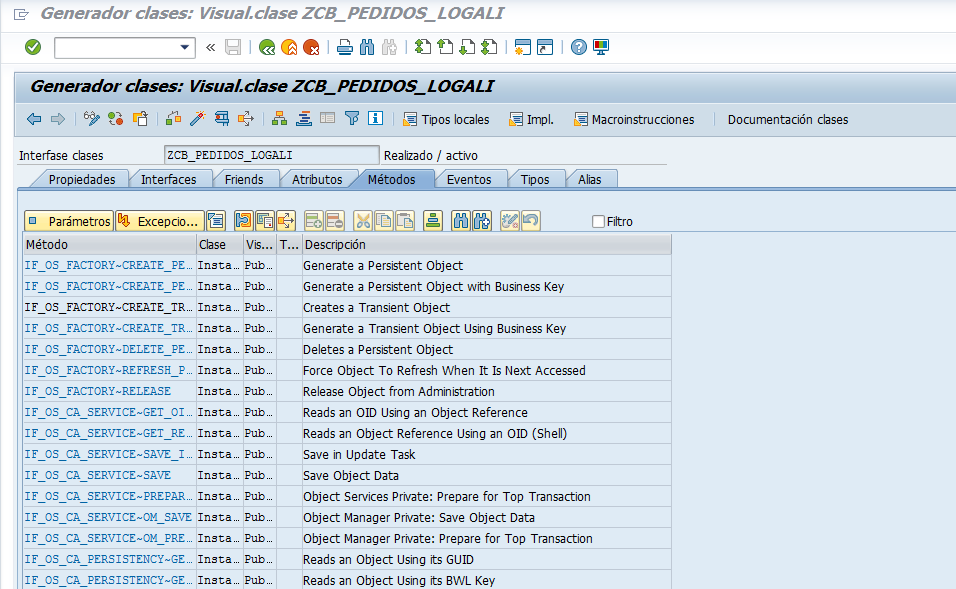The width and height of the screenshot is (956, 589).
Task: Go to first page icon
Action: pyautogui.click(x=423, y=47)
